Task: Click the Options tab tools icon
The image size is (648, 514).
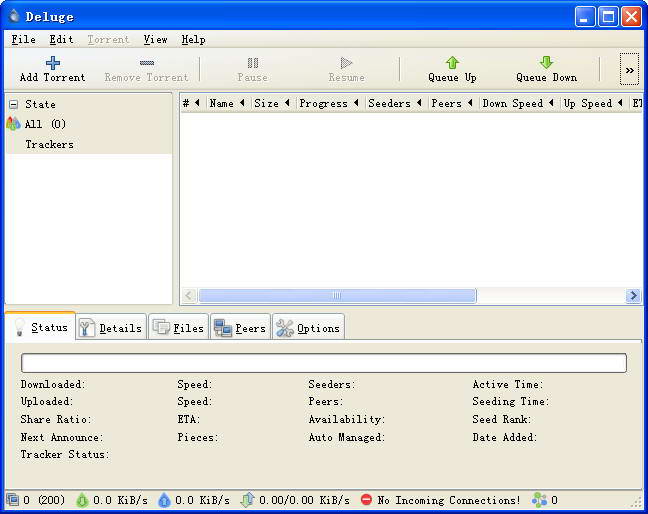Action: click(x=285, y=328)
